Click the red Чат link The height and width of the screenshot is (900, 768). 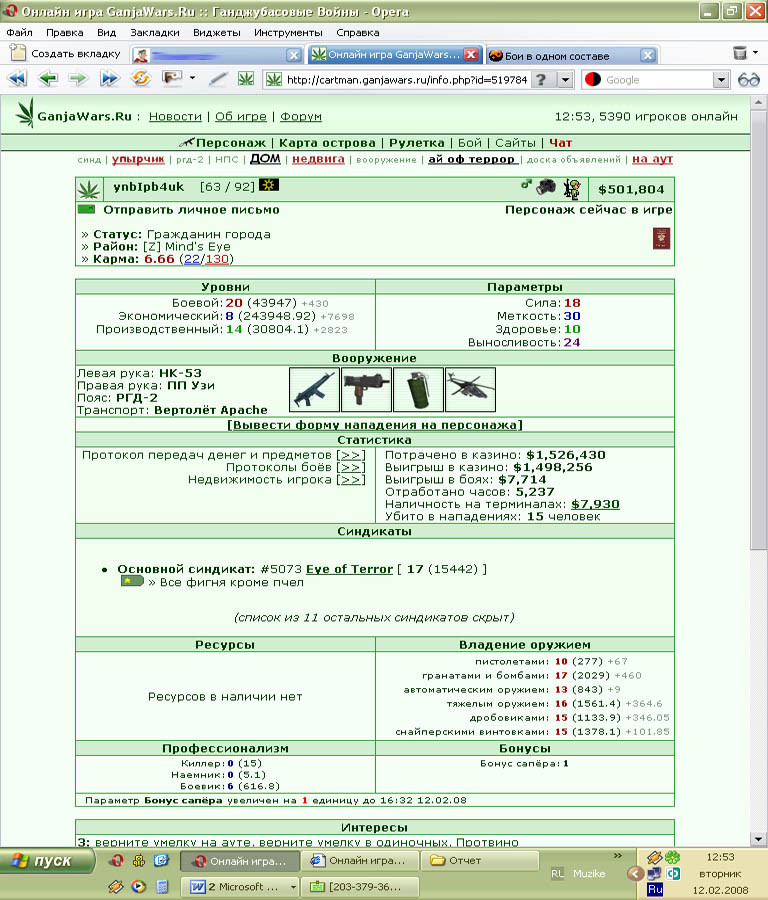(x=560, y=143)
